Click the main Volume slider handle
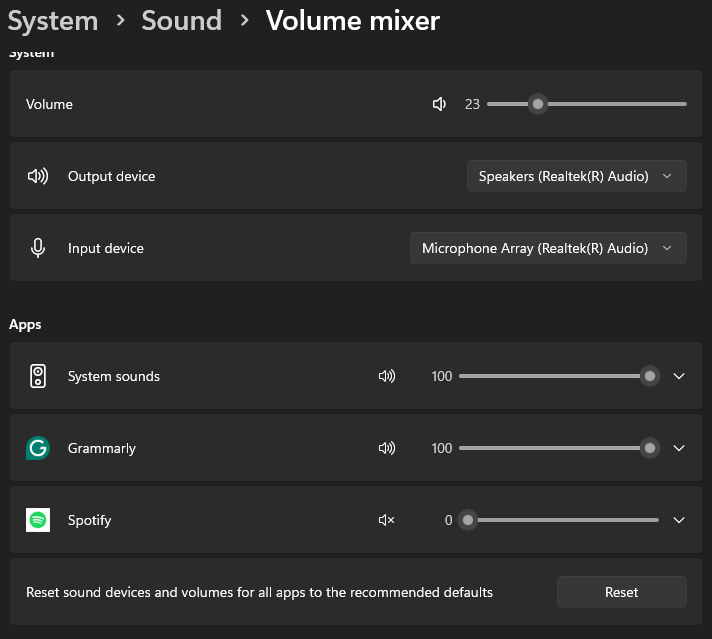The height and width of the screenshot is (639, 712). tap(538, 104)
